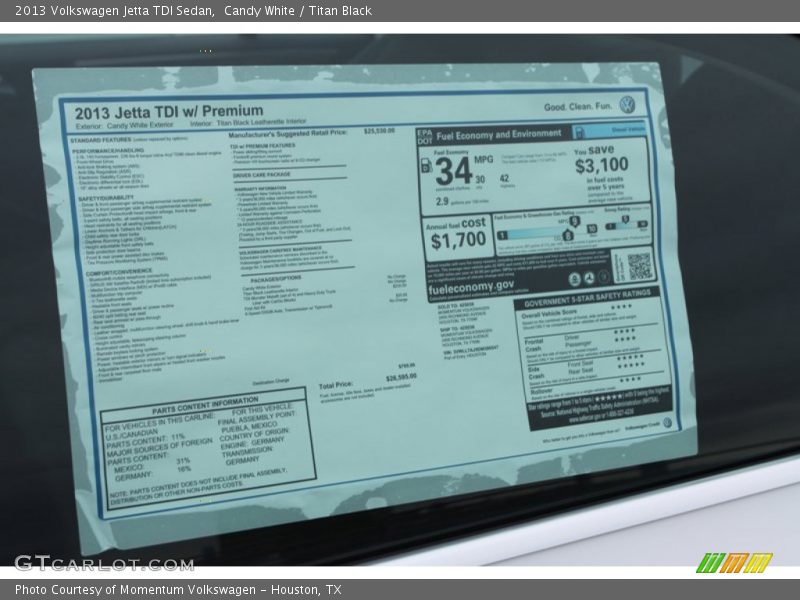
Task: Click the Diesel Vehicle fuel pump icon
Action: tap(579, 132)
